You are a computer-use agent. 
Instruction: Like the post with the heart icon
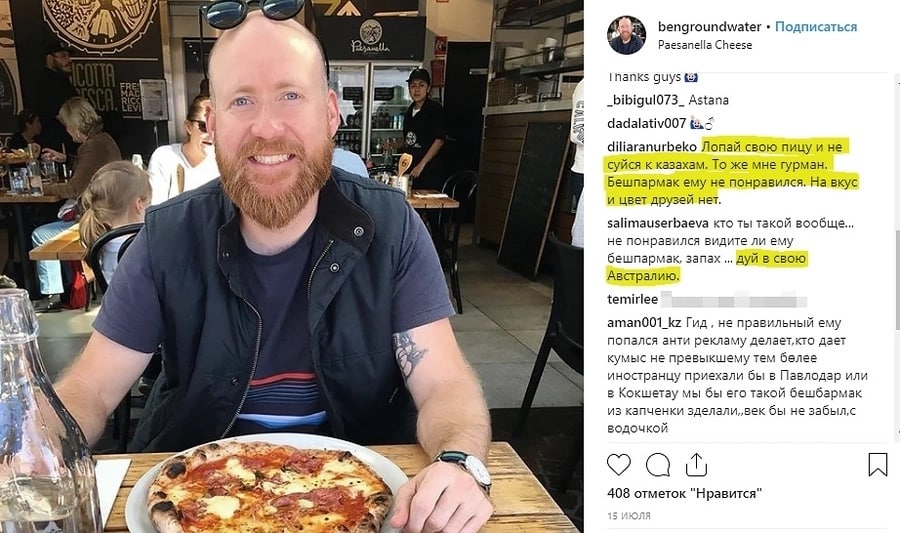coord(619,465)
